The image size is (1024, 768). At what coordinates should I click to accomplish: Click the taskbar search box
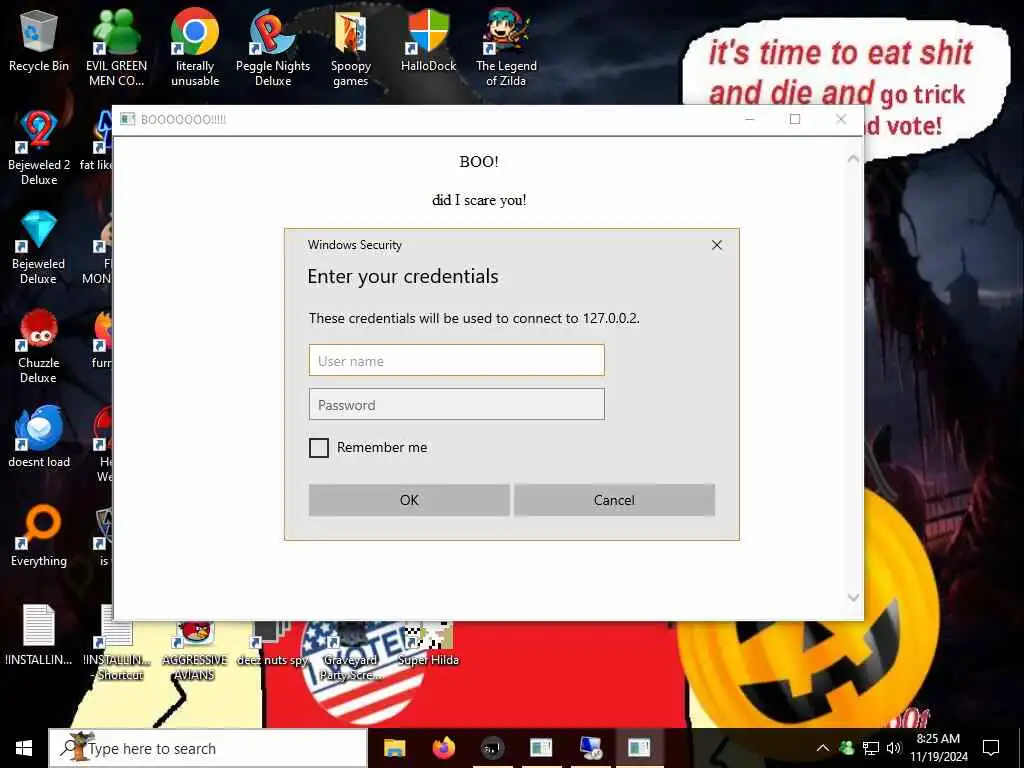pyautogui.click(x=208, y=748)
